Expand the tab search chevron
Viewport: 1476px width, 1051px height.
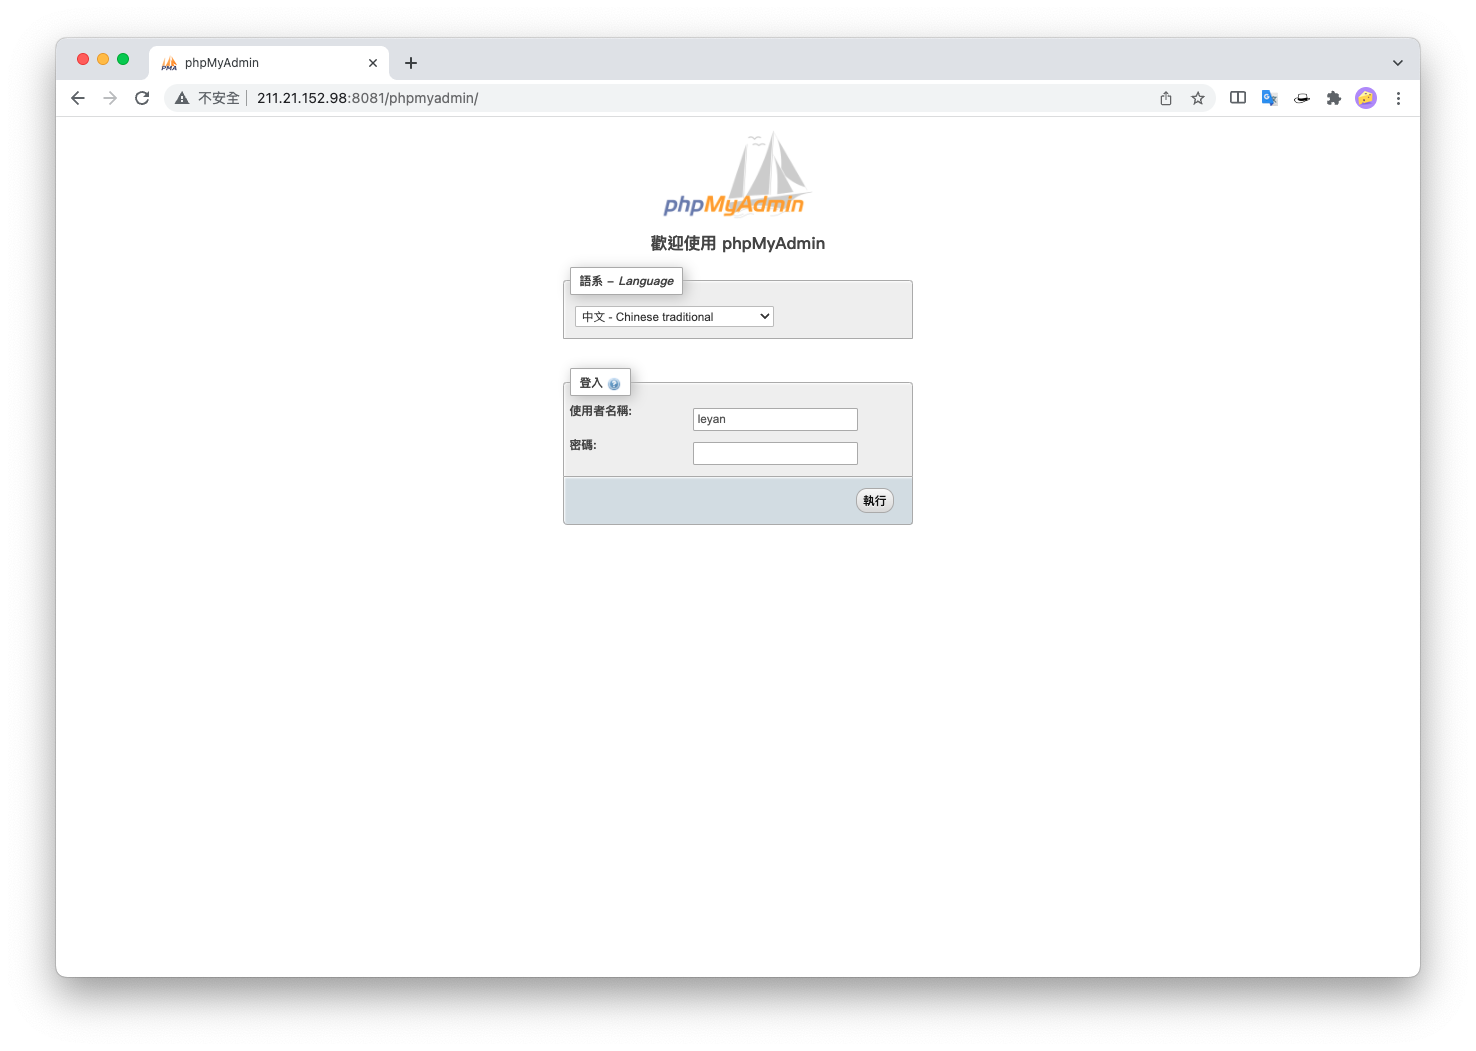tap(1398, 63)
